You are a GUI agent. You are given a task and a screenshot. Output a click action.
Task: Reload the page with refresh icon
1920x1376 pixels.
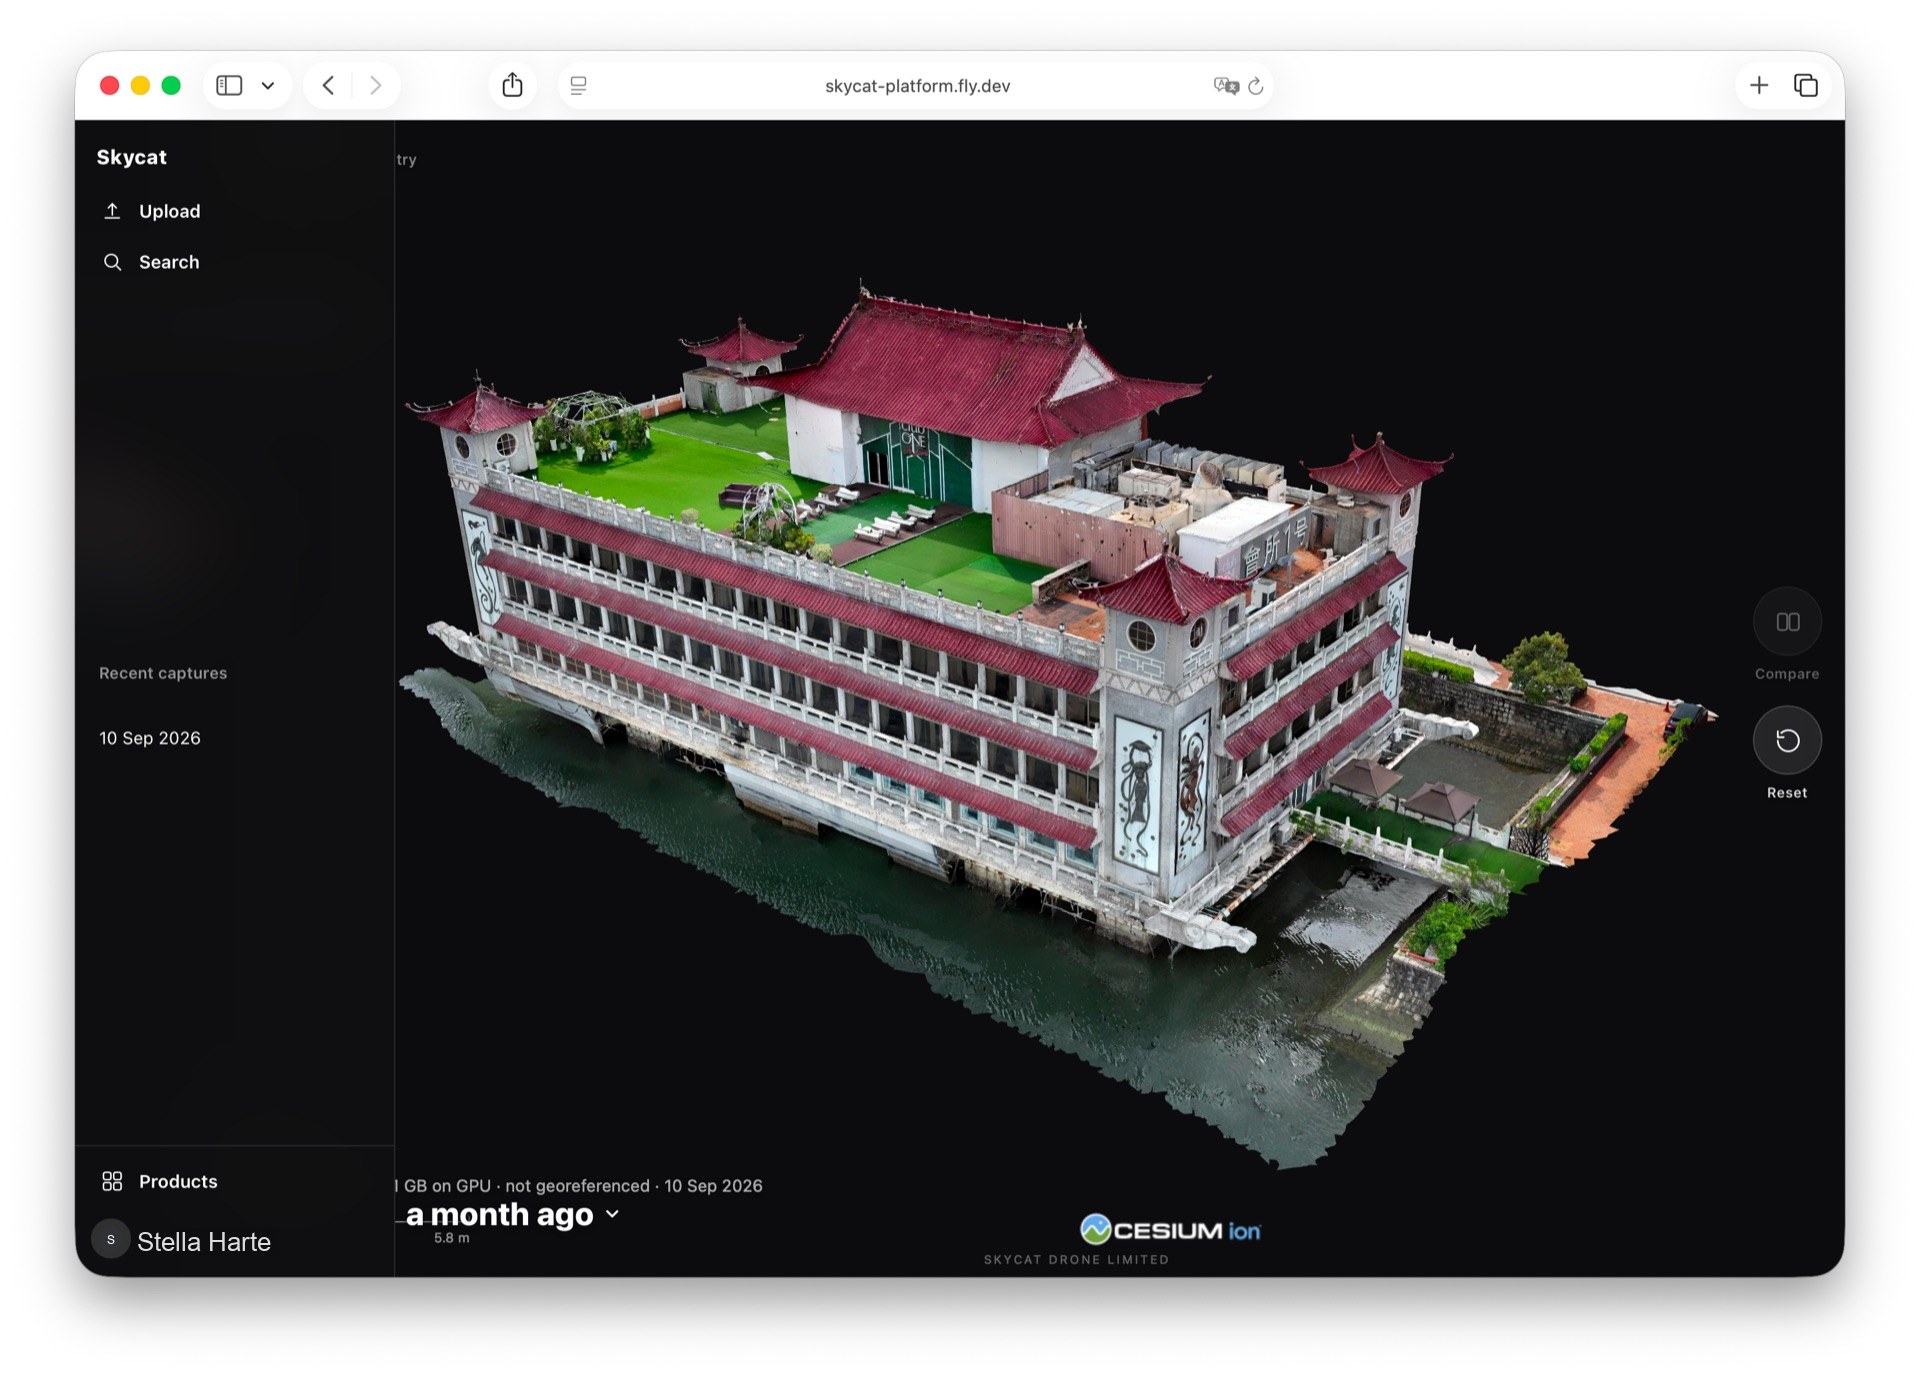(x=1256, y=86)
